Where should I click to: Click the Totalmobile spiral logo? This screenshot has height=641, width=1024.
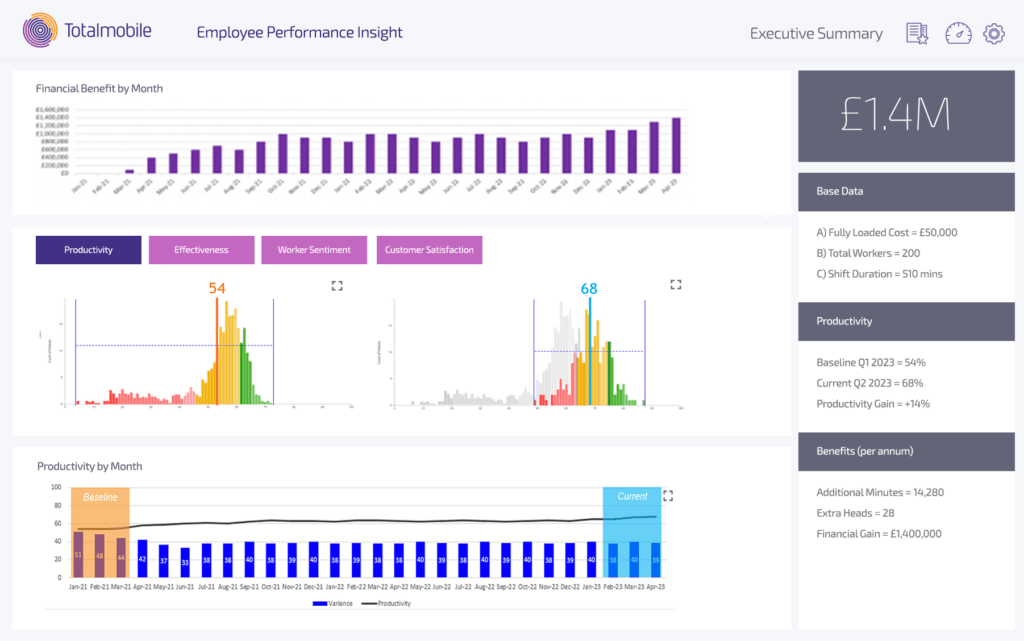coord(39,31)
